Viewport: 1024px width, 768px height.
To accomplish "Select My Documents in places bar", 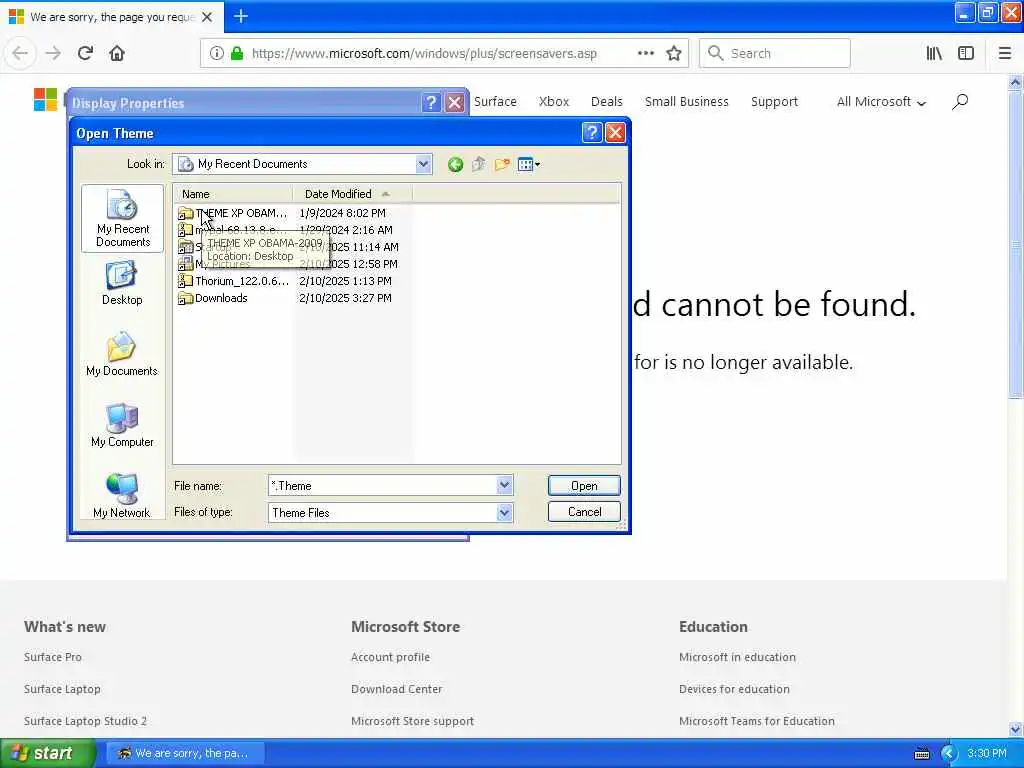I will pos(122,355).
